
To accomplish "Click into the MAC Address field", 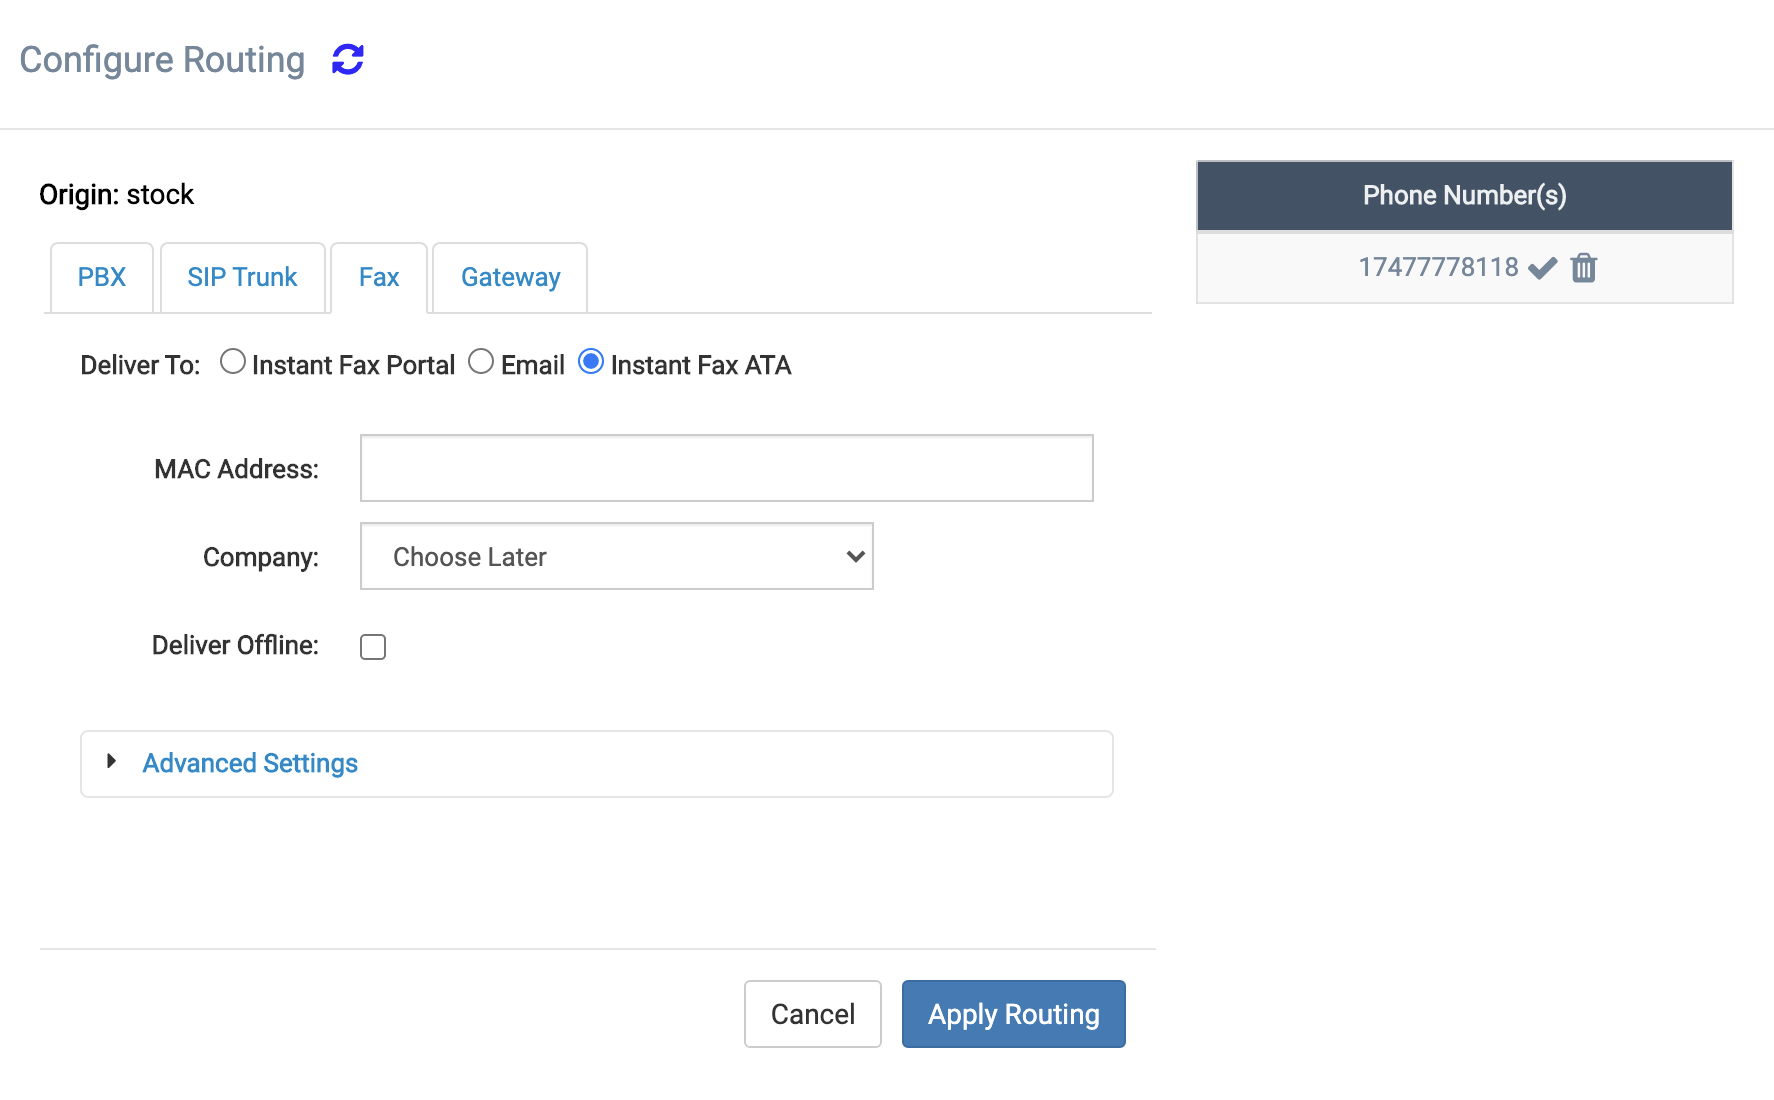I will 726,468.
